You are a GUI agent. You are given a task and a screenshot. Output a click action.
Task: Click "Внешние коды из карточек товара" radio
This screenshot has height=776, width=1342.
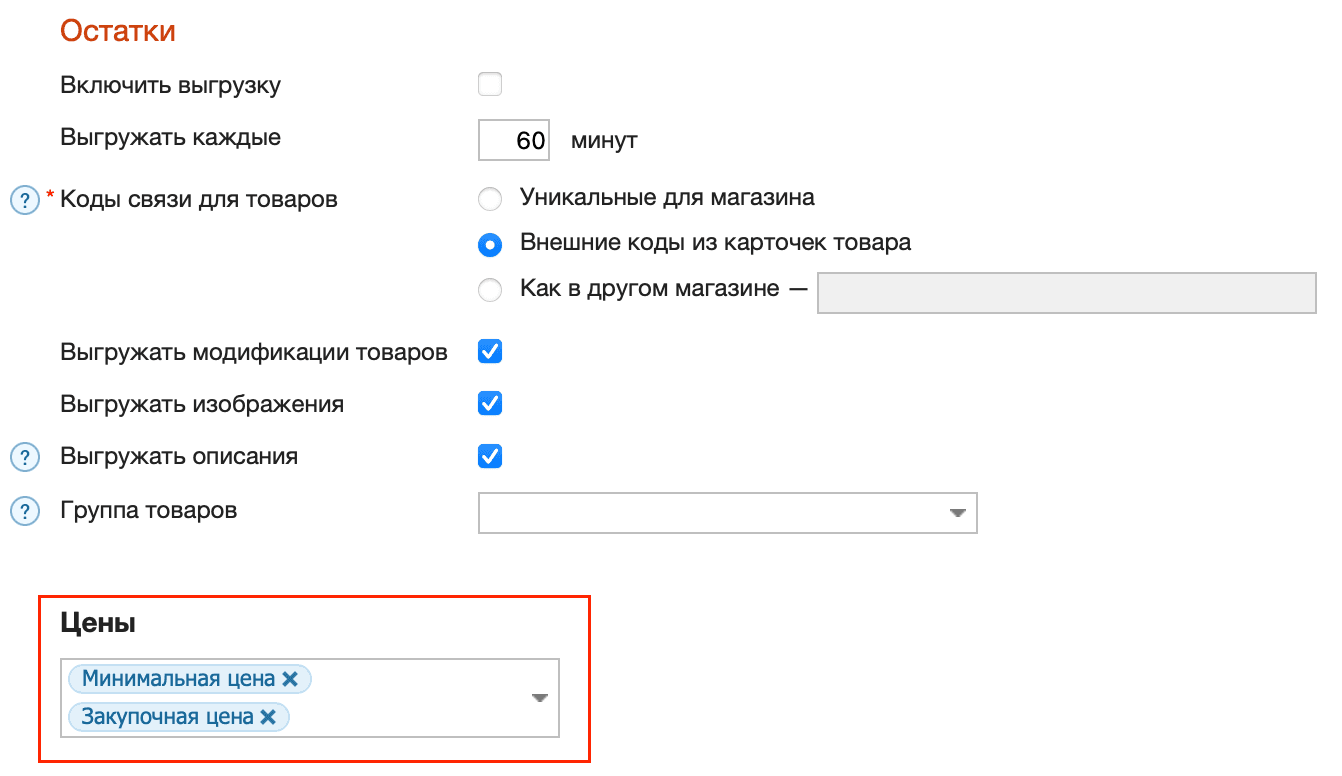(489, 244)
